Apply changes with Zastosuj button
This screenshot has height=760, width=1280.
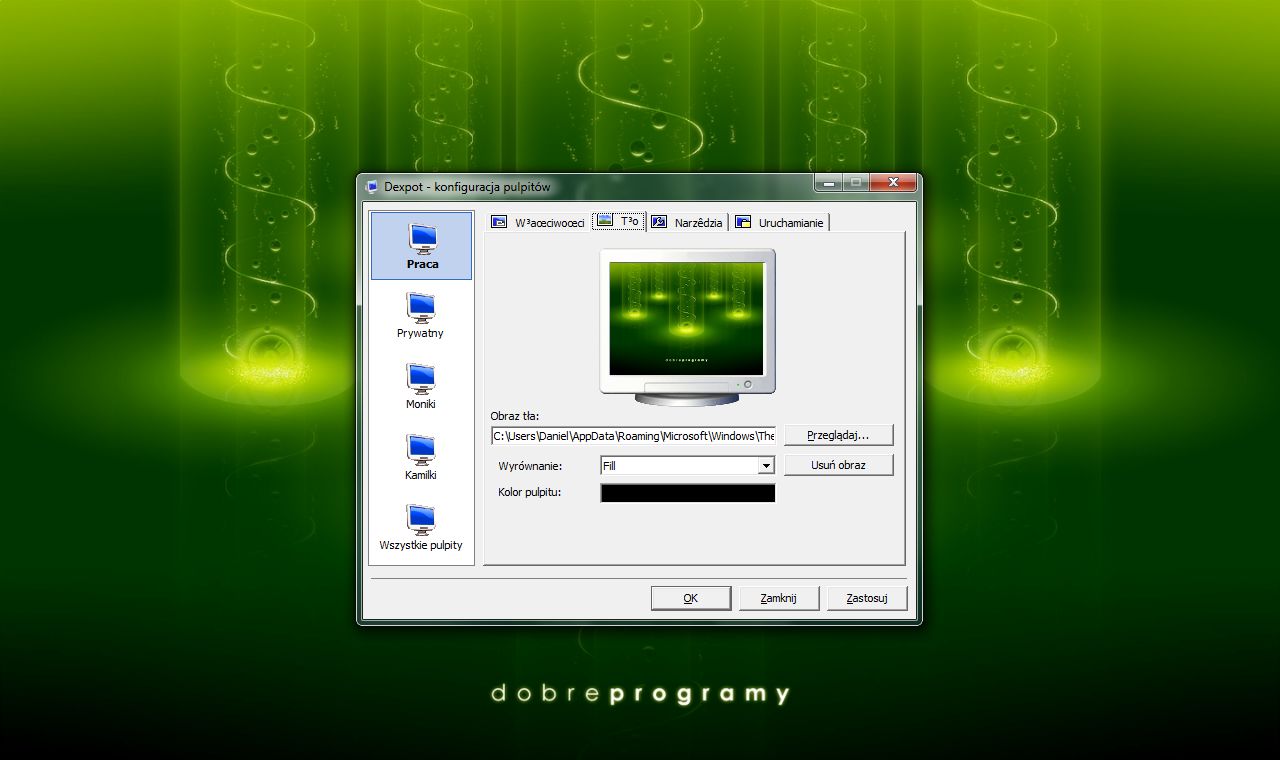(866, 598)
